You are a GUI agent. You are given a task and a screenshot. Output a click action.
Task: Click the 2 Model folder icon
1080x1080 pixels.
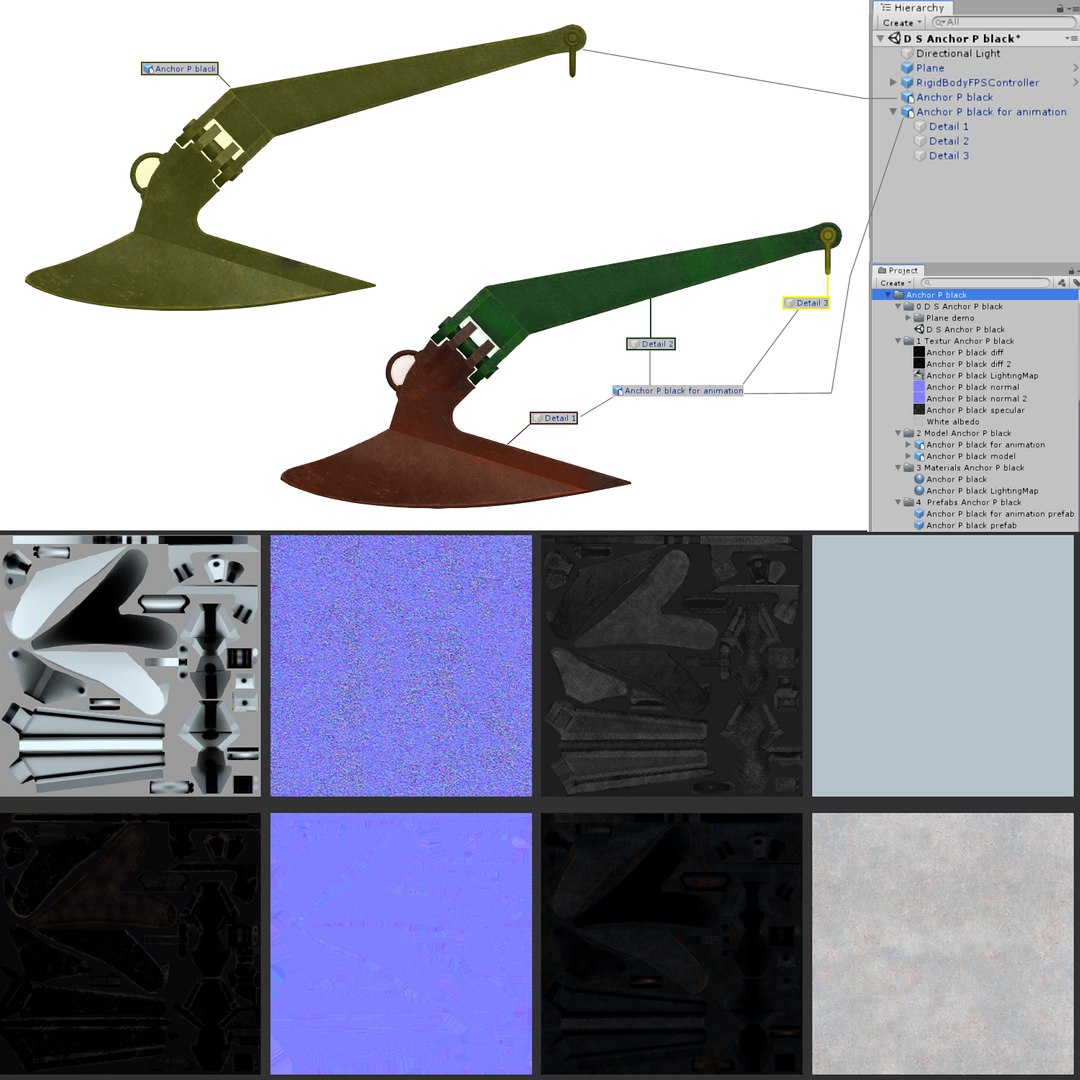pos(908,433)
